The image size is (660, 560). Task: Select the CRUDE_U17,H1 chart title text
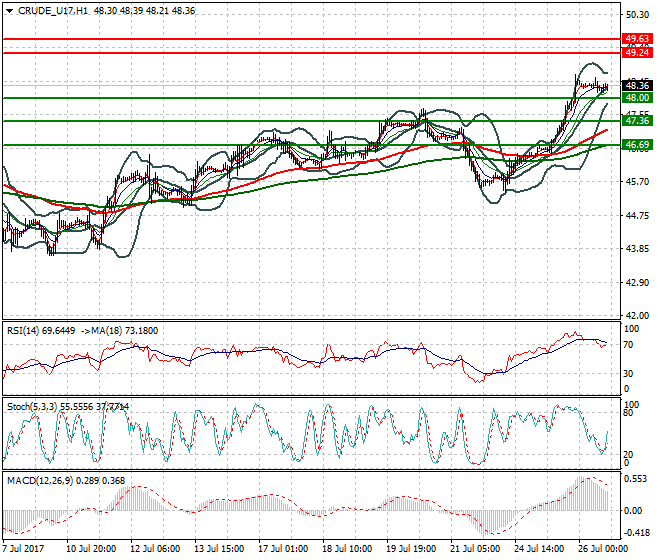[53, 11]
